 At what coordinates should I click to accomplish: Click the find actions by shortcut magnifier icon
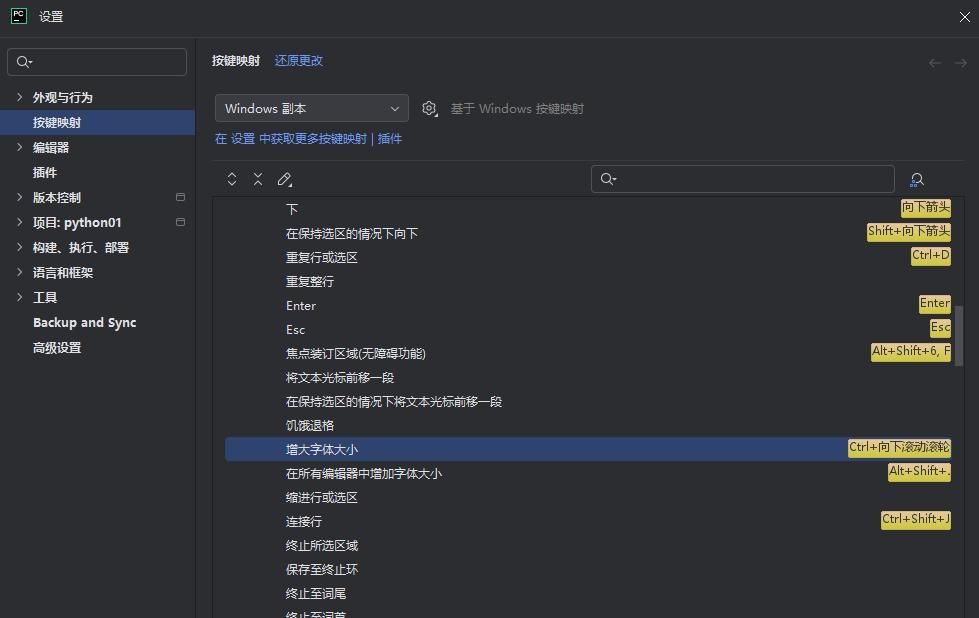point(916,179)
